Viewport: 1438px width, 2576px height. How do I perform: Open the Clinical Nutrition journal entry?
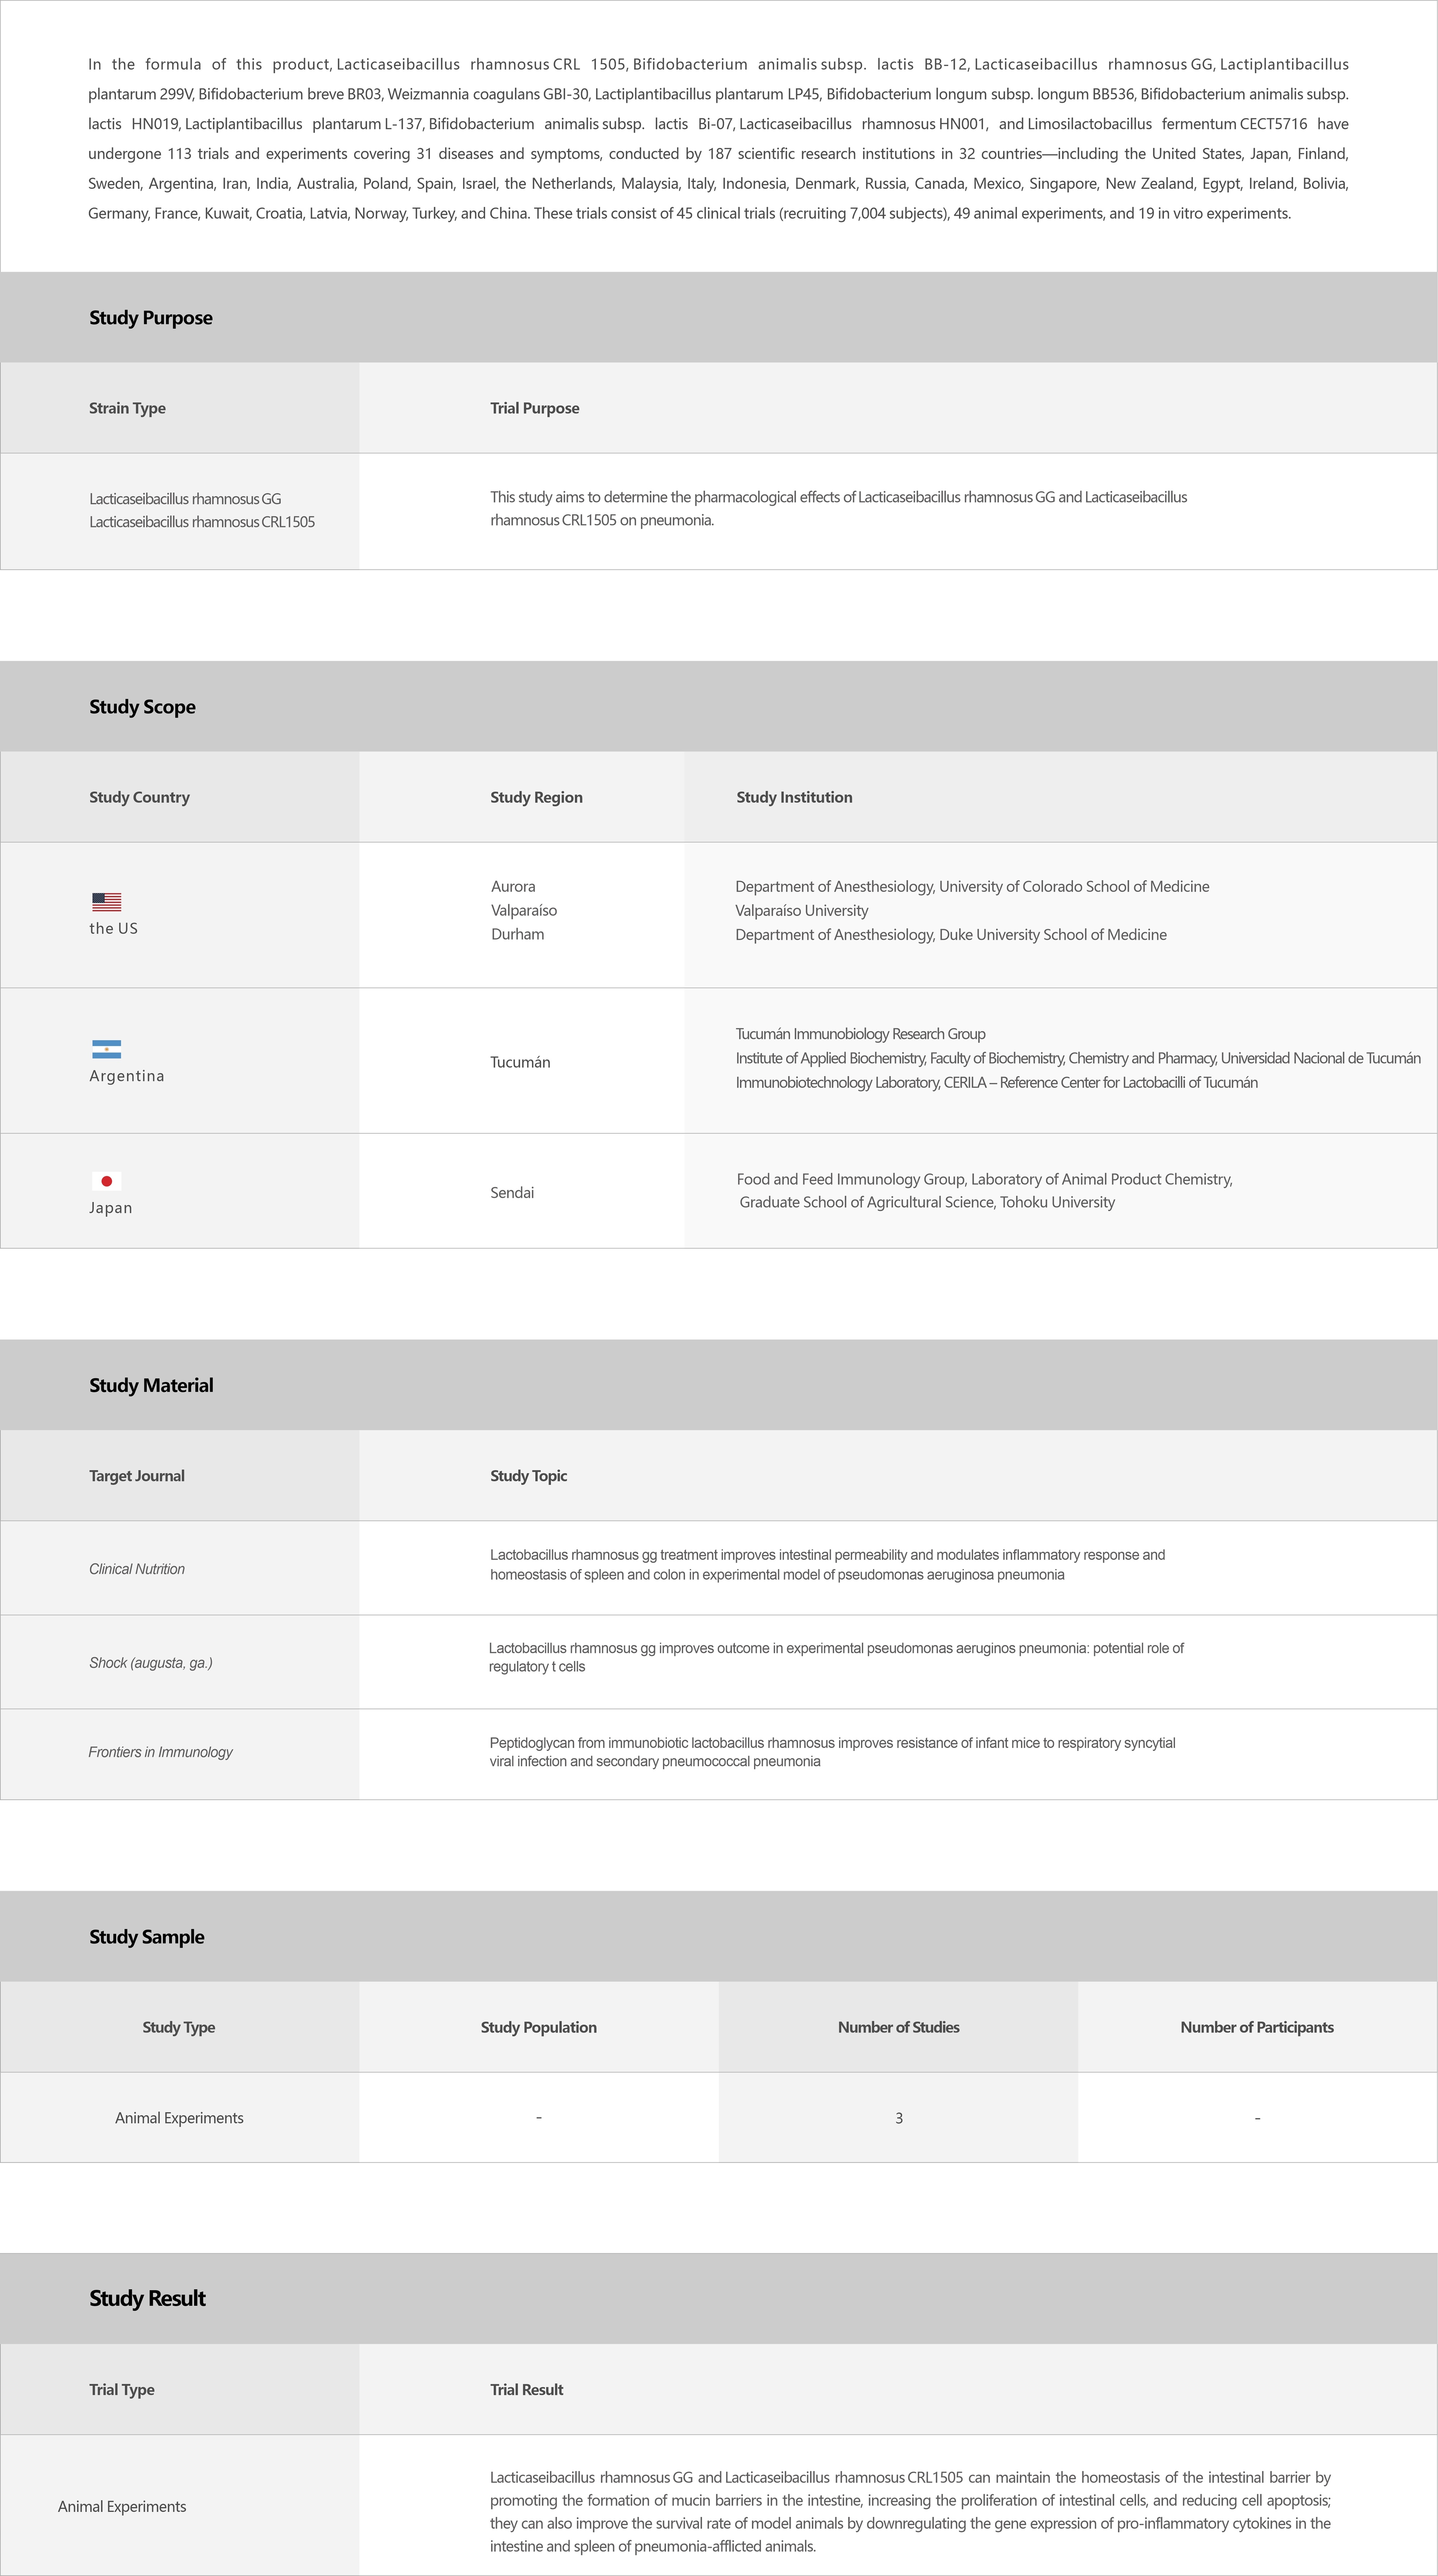pos(137,1569)
